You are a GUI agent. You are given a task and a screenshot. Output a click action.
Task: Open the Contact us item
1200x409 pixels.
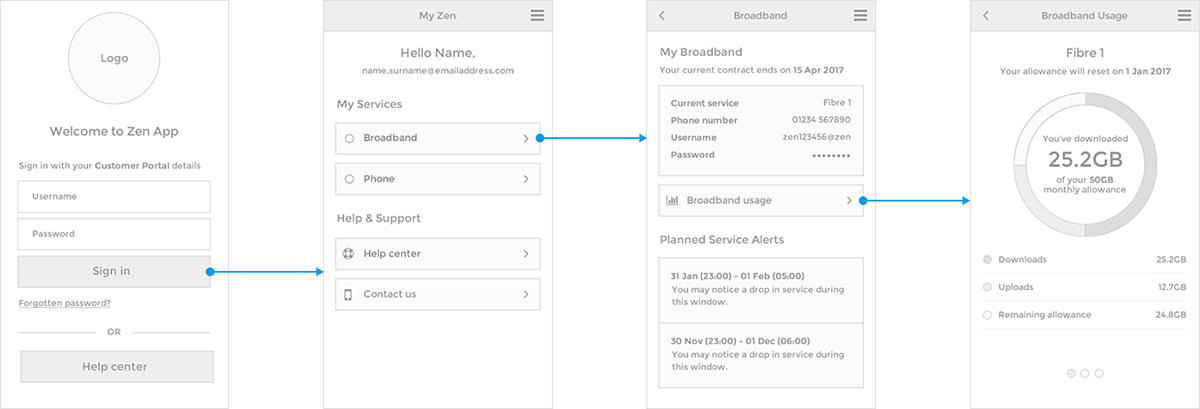[x=438, y=294]
